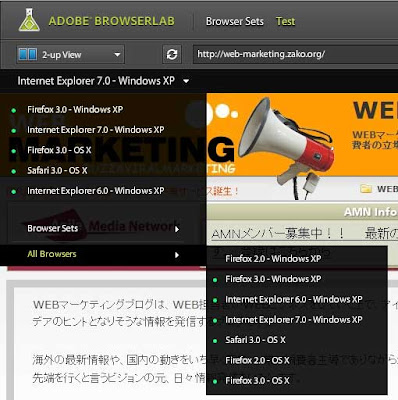The width and height of the screenshot is (398, 400).
Task: Click the 2-up View layout icon
Action: pyautogui.click(x=28, y=54)
